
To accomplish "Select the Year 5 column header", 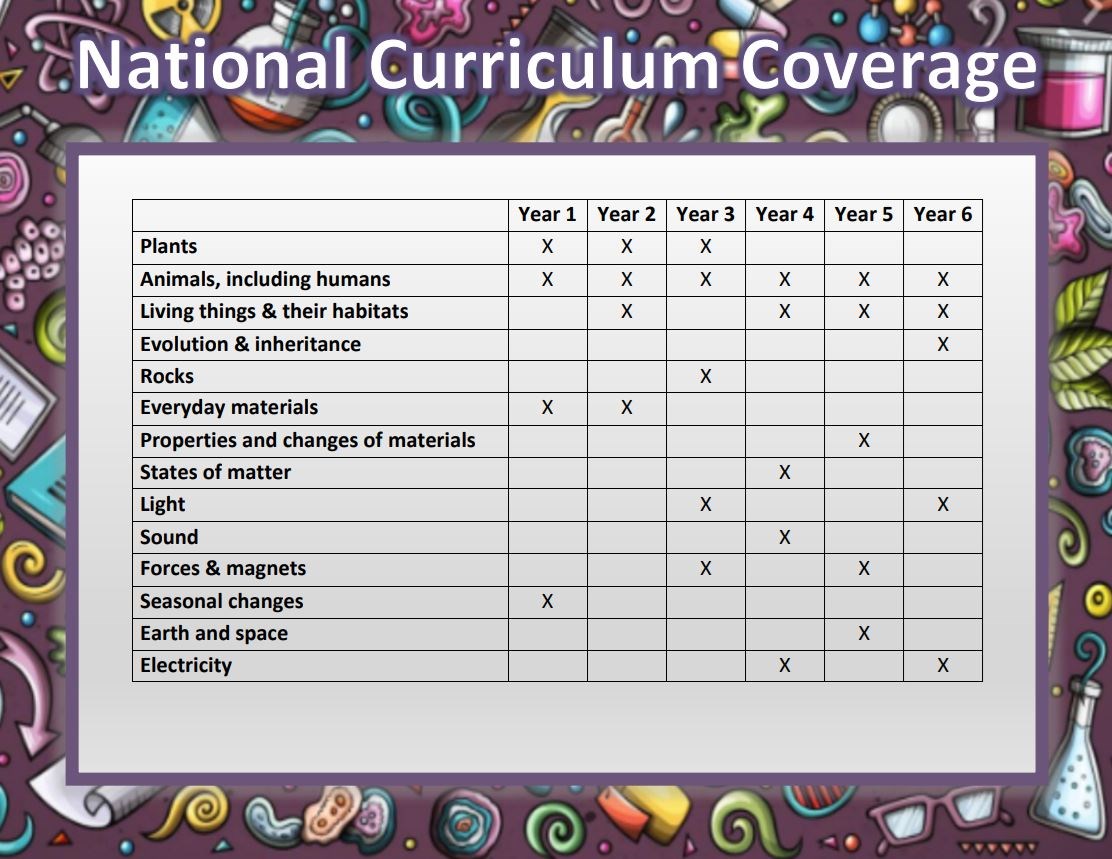I will coord(864,214).
